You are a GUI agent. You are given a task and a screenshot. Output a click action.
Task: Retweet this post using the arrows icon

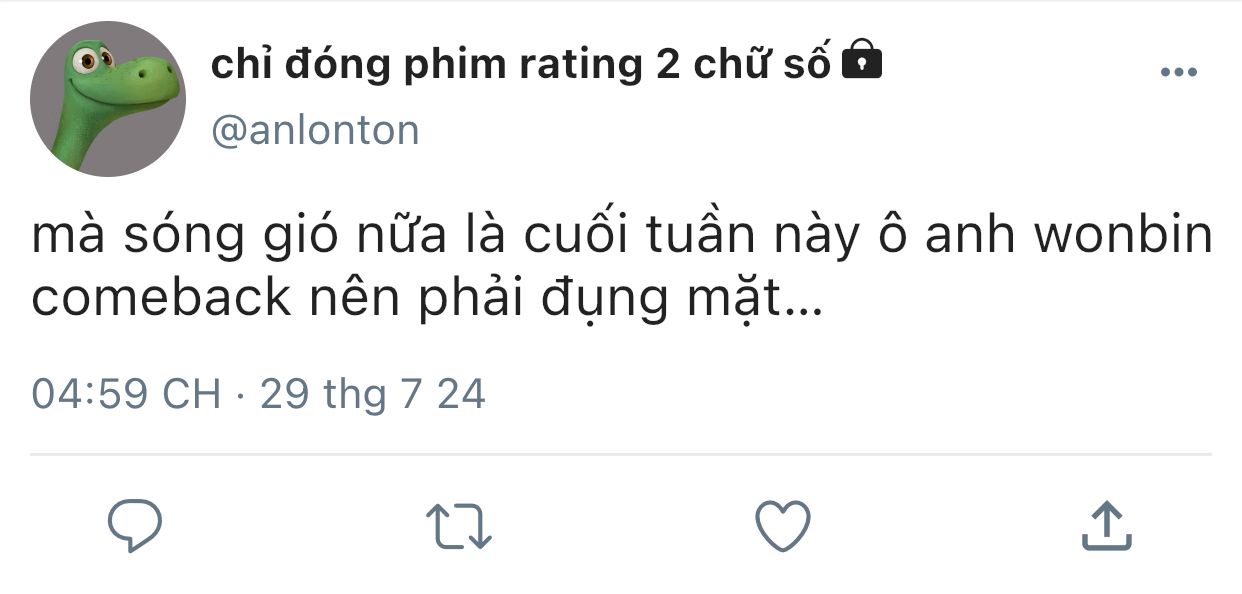[458, 526]
